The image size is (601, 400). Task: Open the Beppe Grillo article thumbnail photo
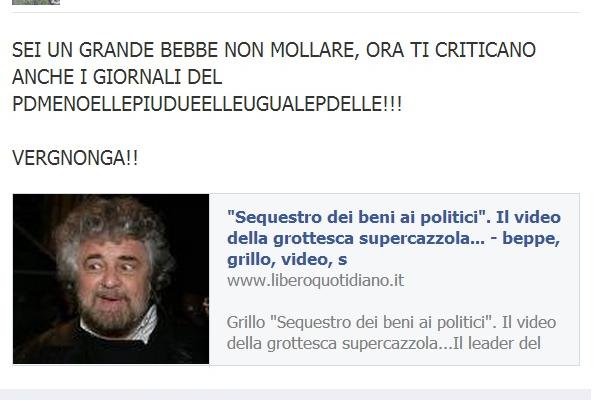tap(111, 279)
